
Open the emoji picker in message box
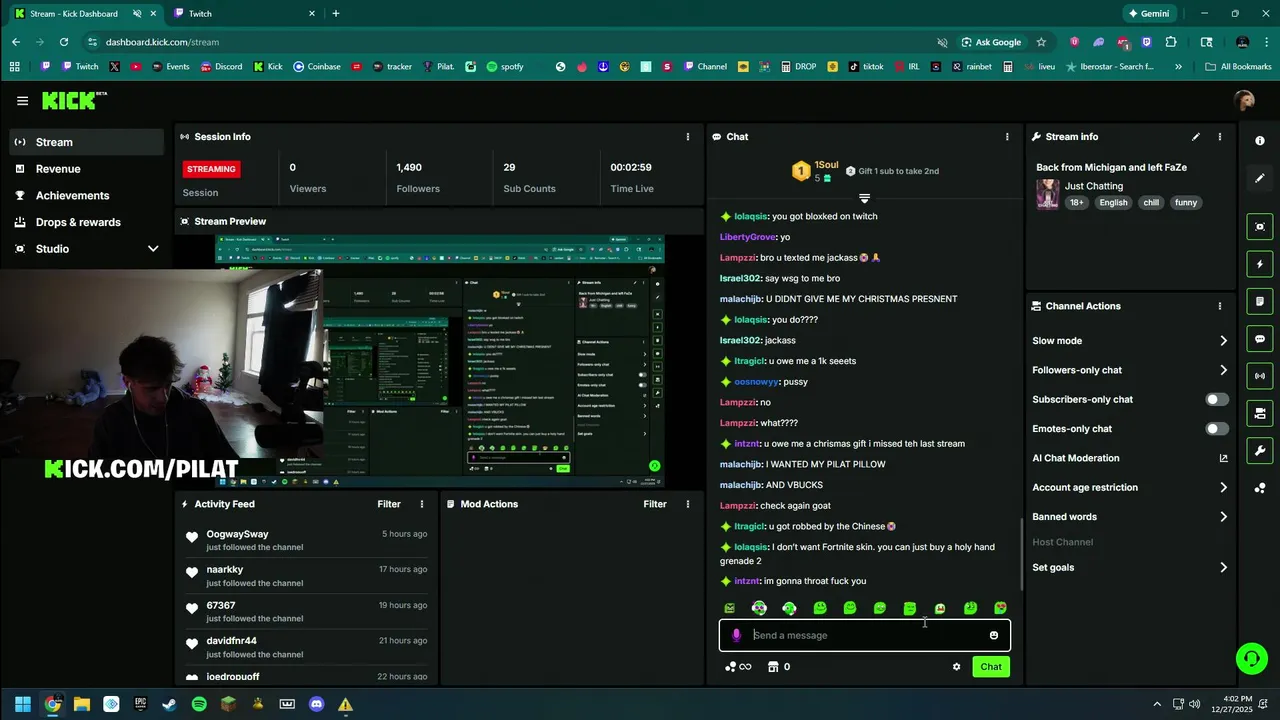point(993,635)
